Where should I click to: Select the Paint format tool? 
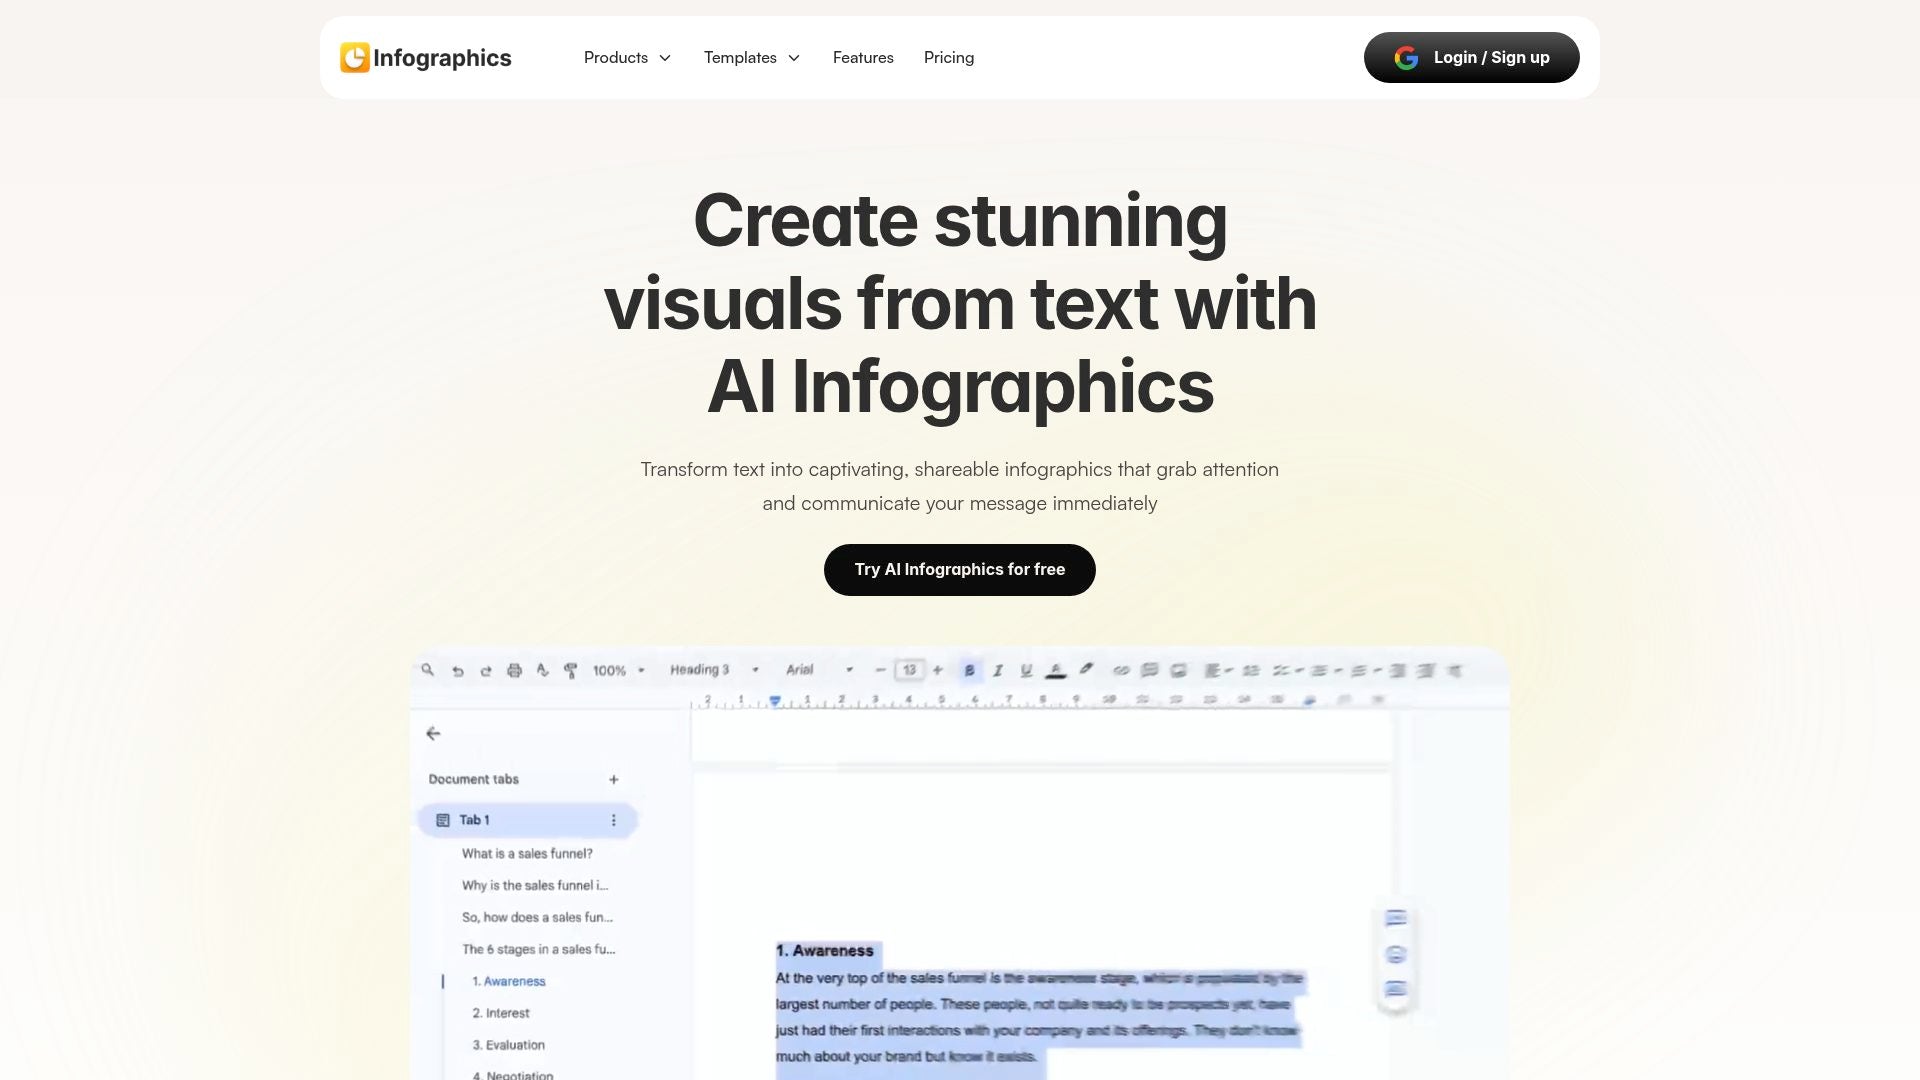(571, 670)
